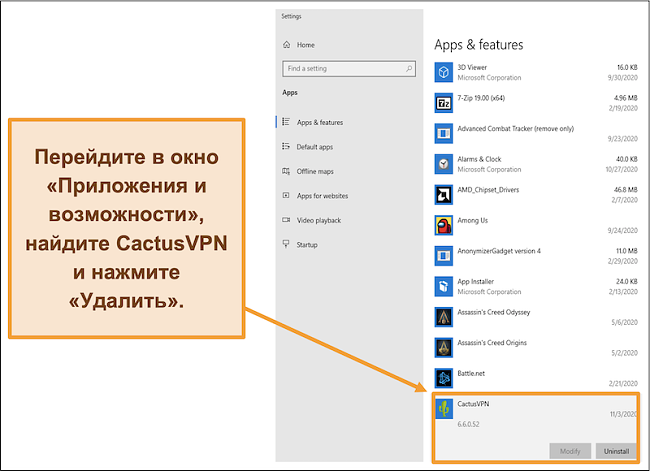
Task: Click the CactusVPN cactus icon
Action: pos(444,408)
